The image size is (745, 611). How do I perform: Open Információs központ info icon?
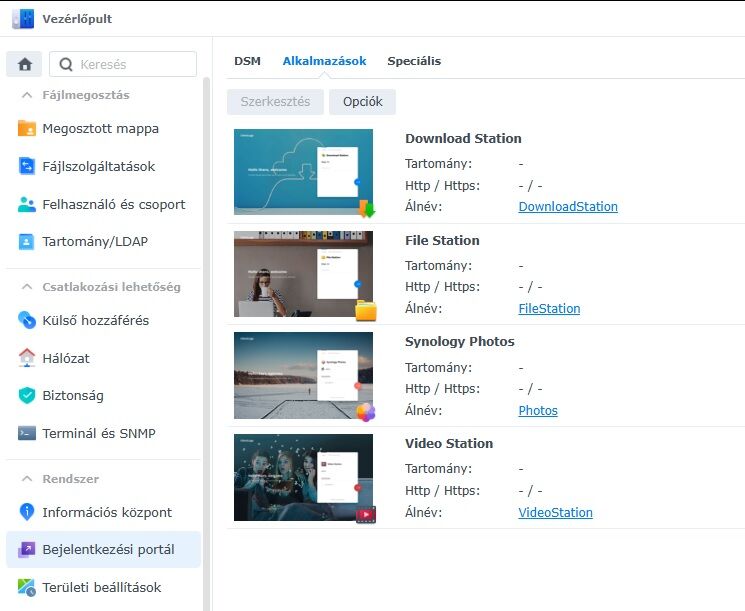[27, 512]
